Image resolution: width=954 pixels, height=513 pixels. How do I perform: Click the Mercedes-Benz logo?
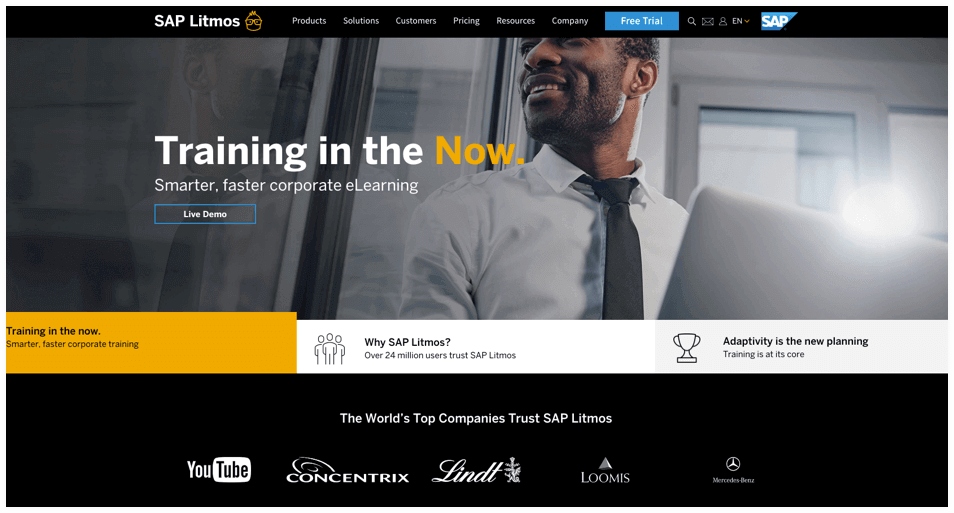pyautogui.click(x=733, y=470)
